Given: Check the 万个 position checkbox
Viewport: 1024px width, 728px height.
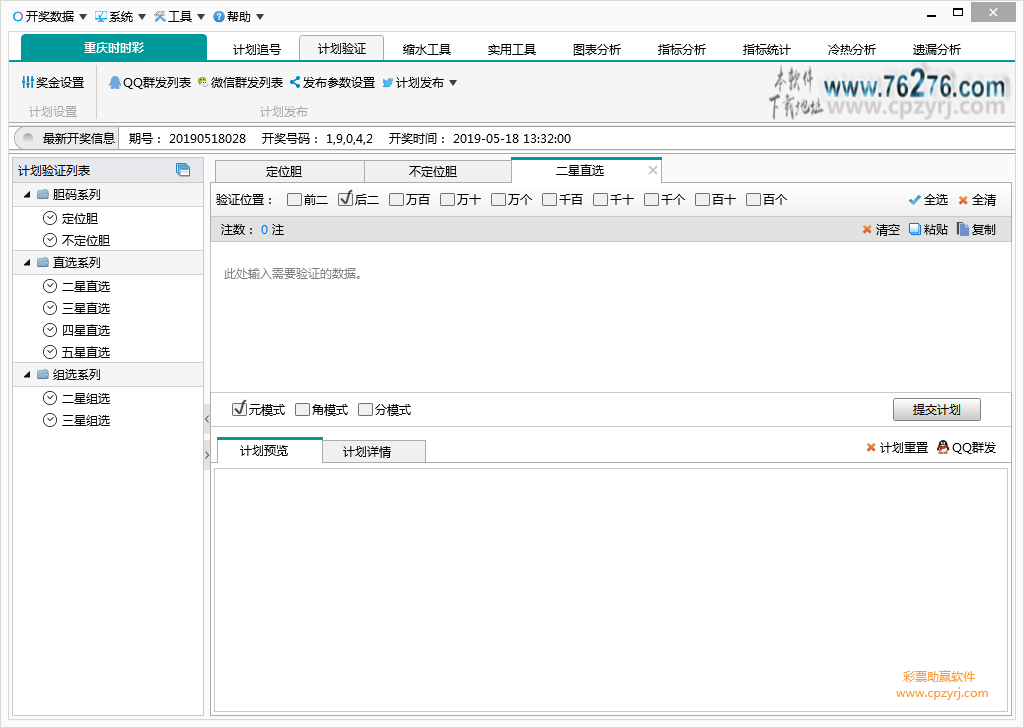Looking at the screenshot, I should (498, 200).
